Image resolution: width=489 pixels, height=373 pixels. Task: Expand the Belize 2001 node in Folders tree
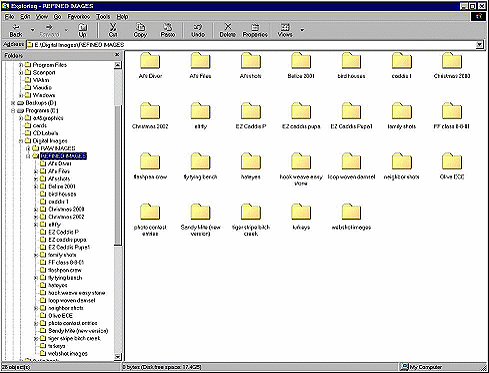(x=36, y=187)
